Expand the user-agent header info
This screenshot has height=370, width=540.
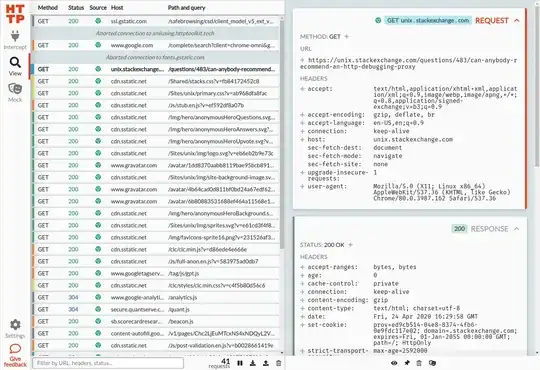(302, 186)
